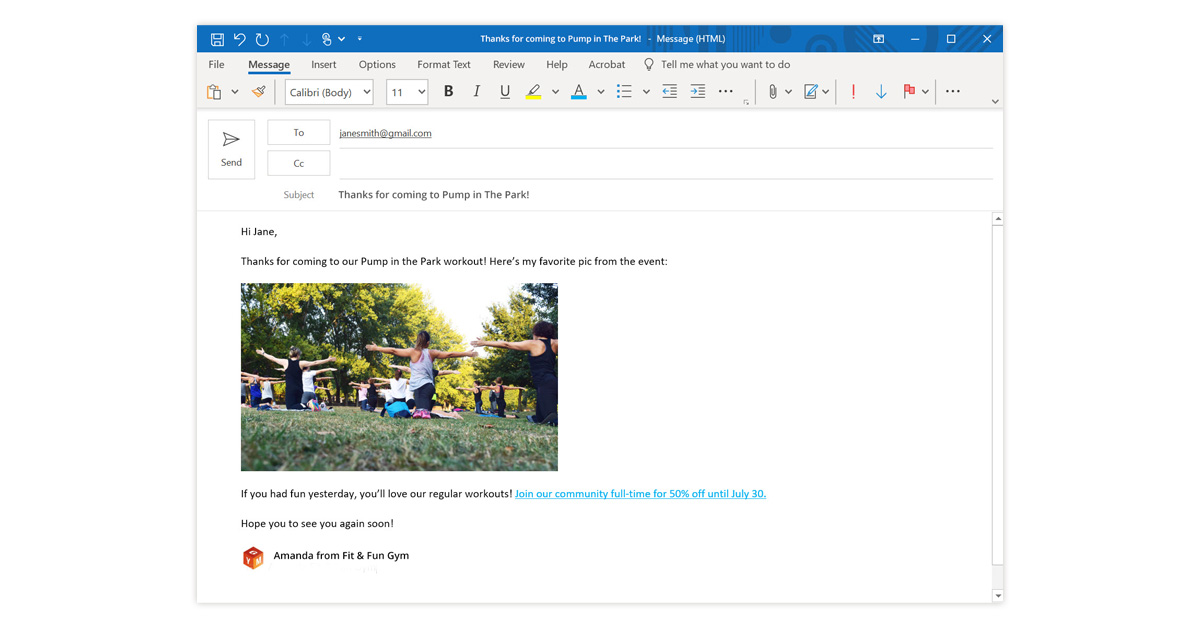This screenshot has width=1200, height=628.
Task: Mark message as High Importance
Action: (x=853, y=92)
